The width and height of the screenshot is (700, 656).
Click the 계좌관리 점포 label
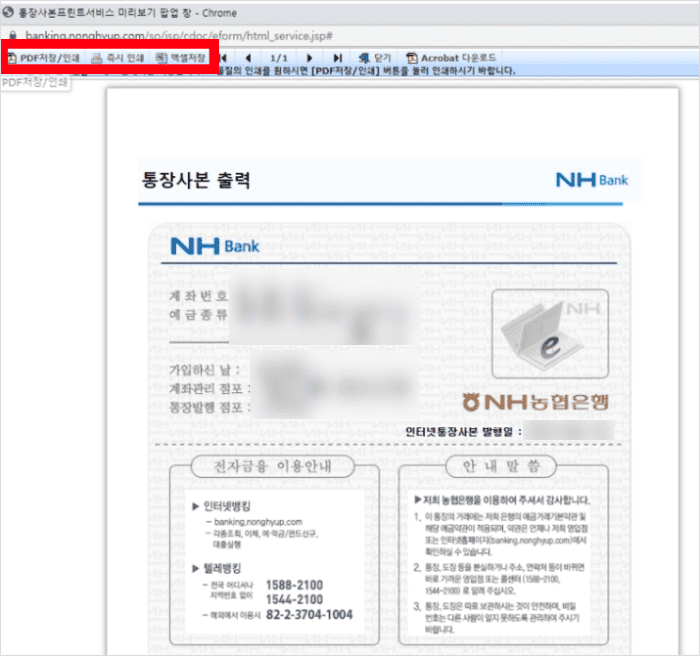[209, 389]
